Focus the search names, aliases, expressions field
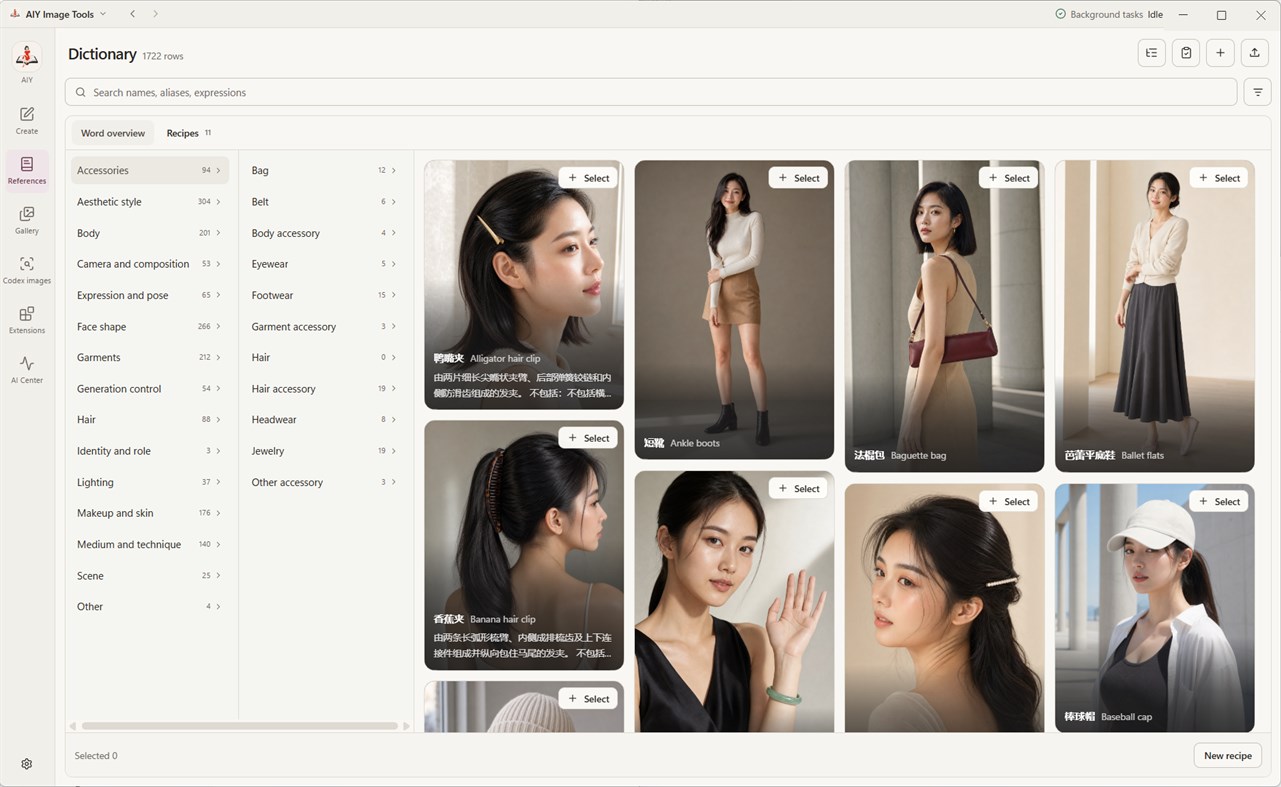The height and width of the screenshot is (787, 1281). point(651,92)
